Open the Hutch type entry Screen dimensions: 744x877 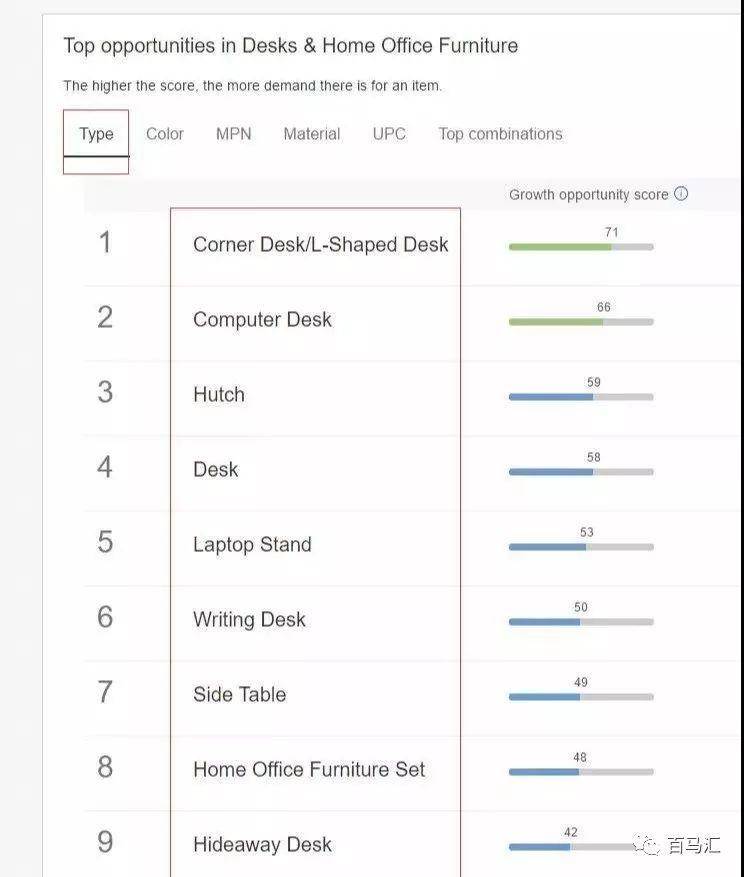coord(219,395)
